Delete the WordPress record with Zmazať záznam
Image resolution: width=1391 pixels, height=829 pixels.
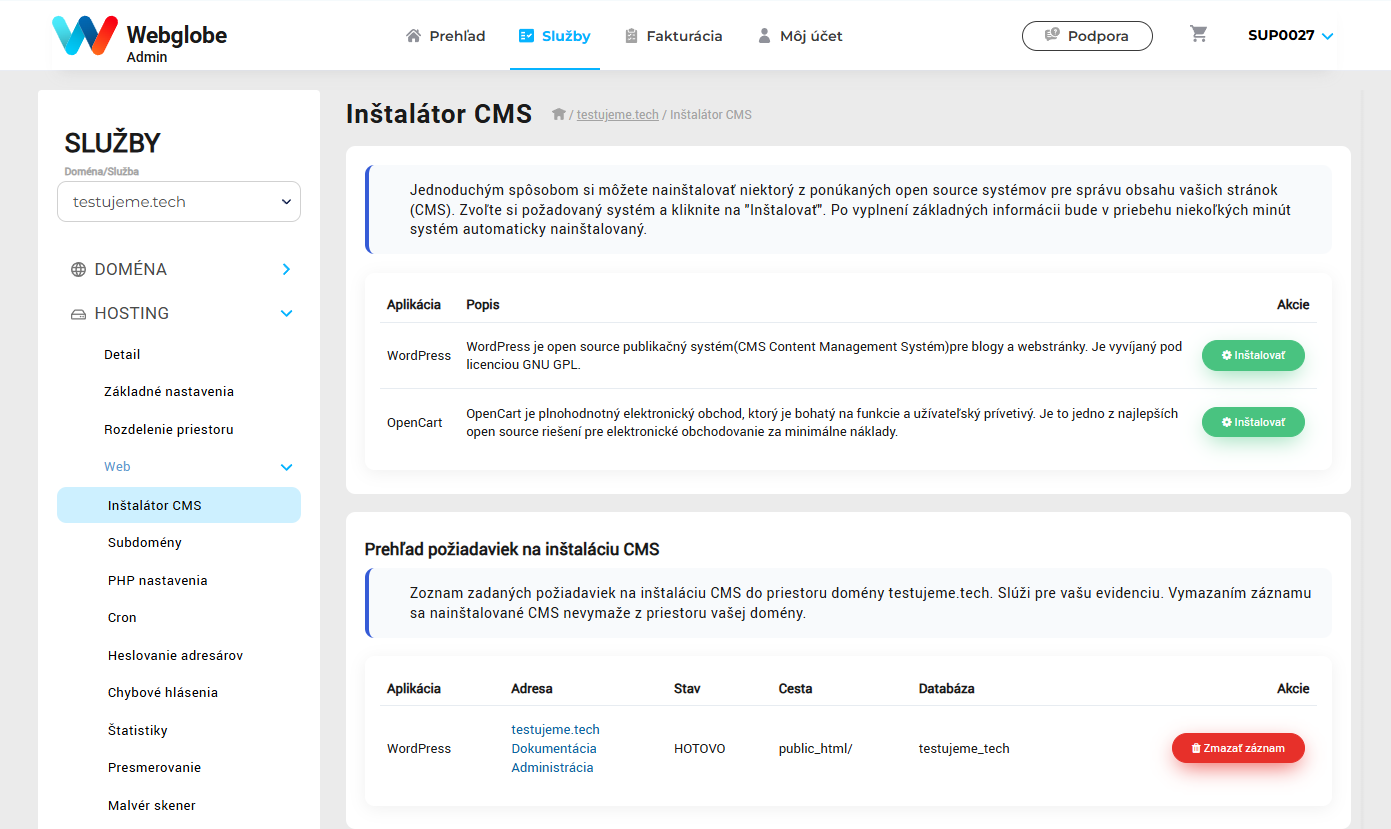tap(1238, 748)
